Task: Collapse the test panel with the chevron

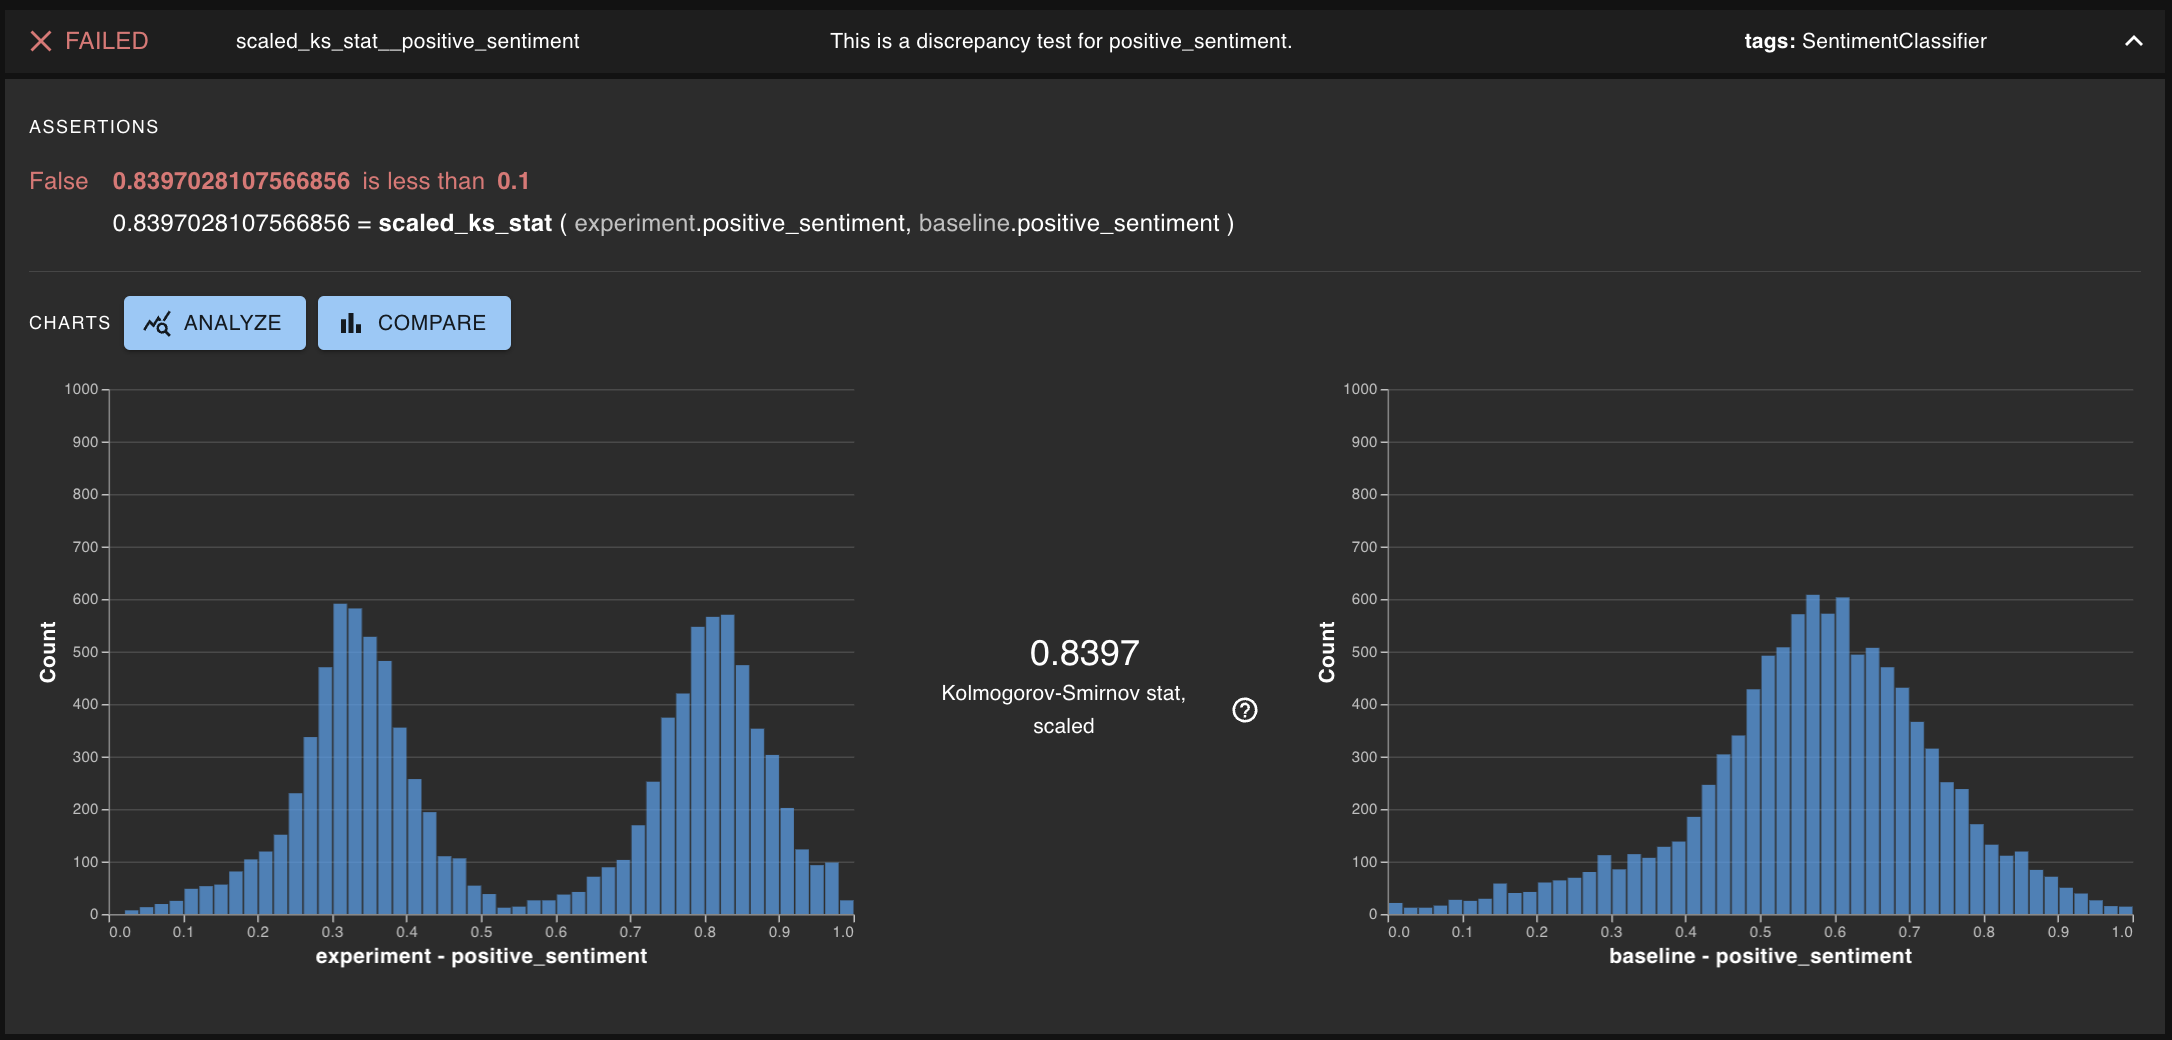Action: [2133, 41]
